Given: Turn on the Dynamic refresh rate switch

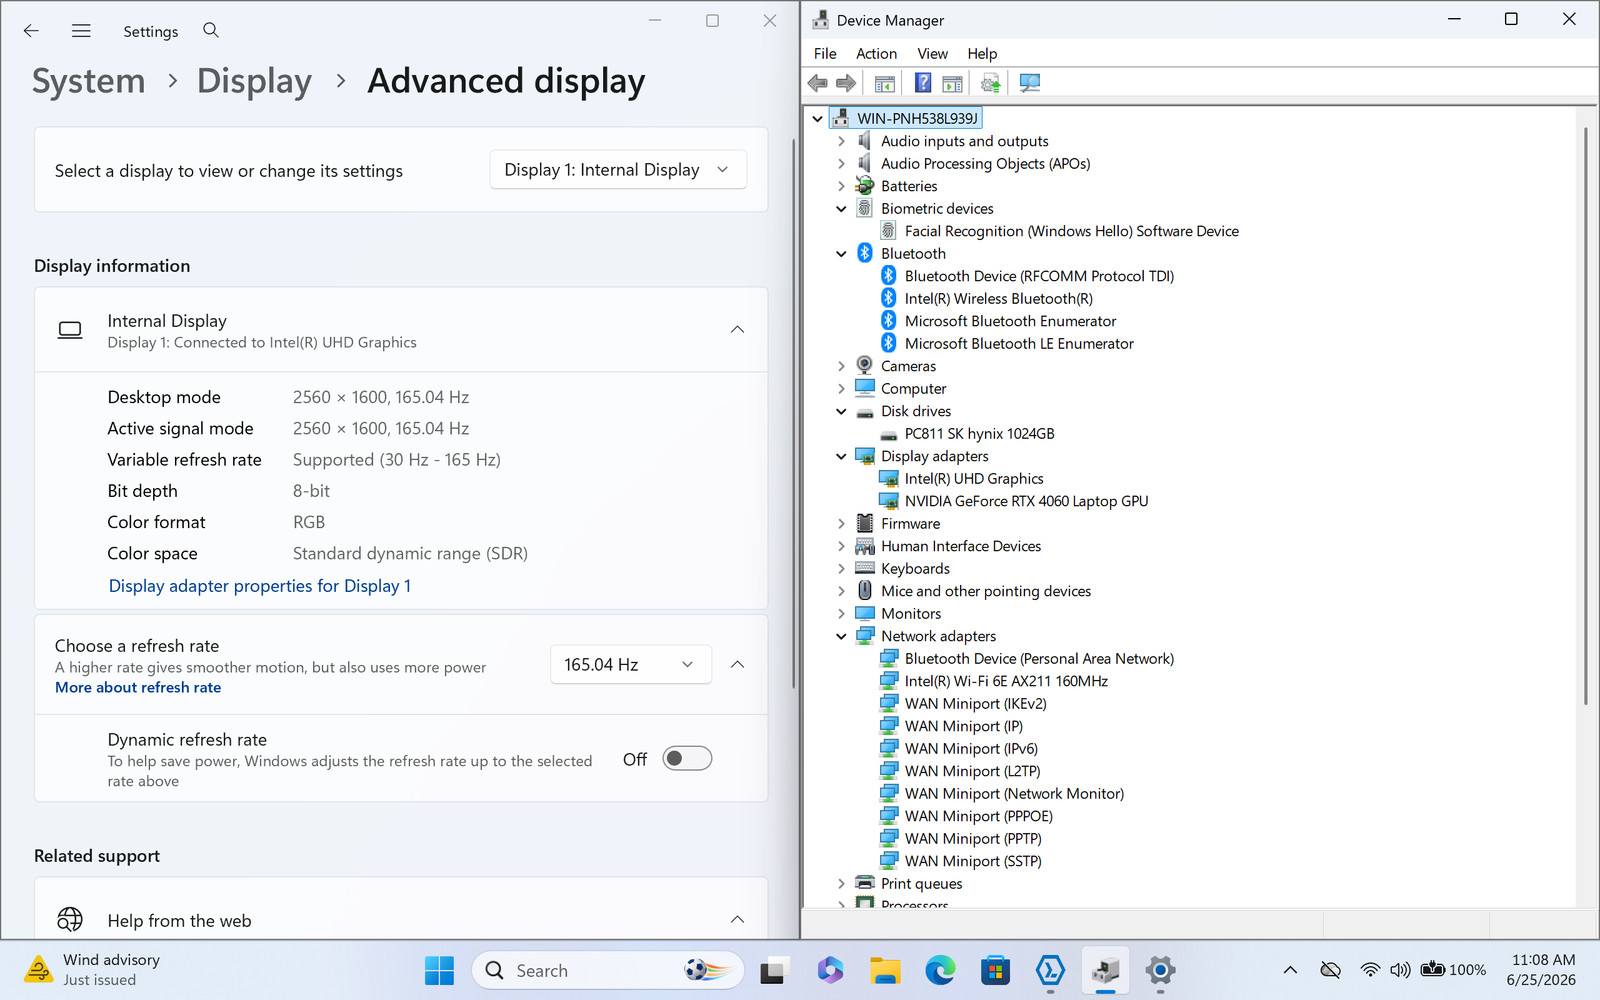Looking at the screenshot, I should (x=687, y=759).
